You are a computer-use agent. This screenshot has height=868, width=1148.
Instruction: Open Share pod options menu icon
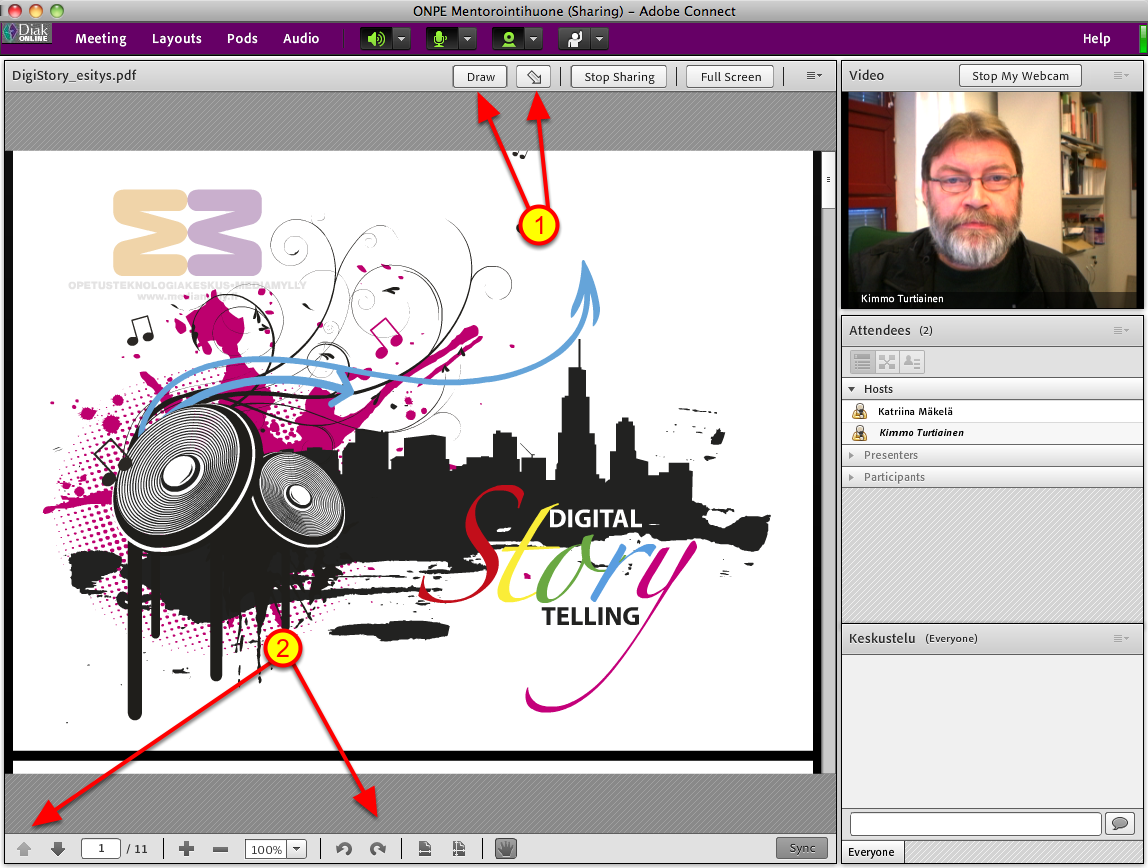pyautogui.click(x=814, y=76)
